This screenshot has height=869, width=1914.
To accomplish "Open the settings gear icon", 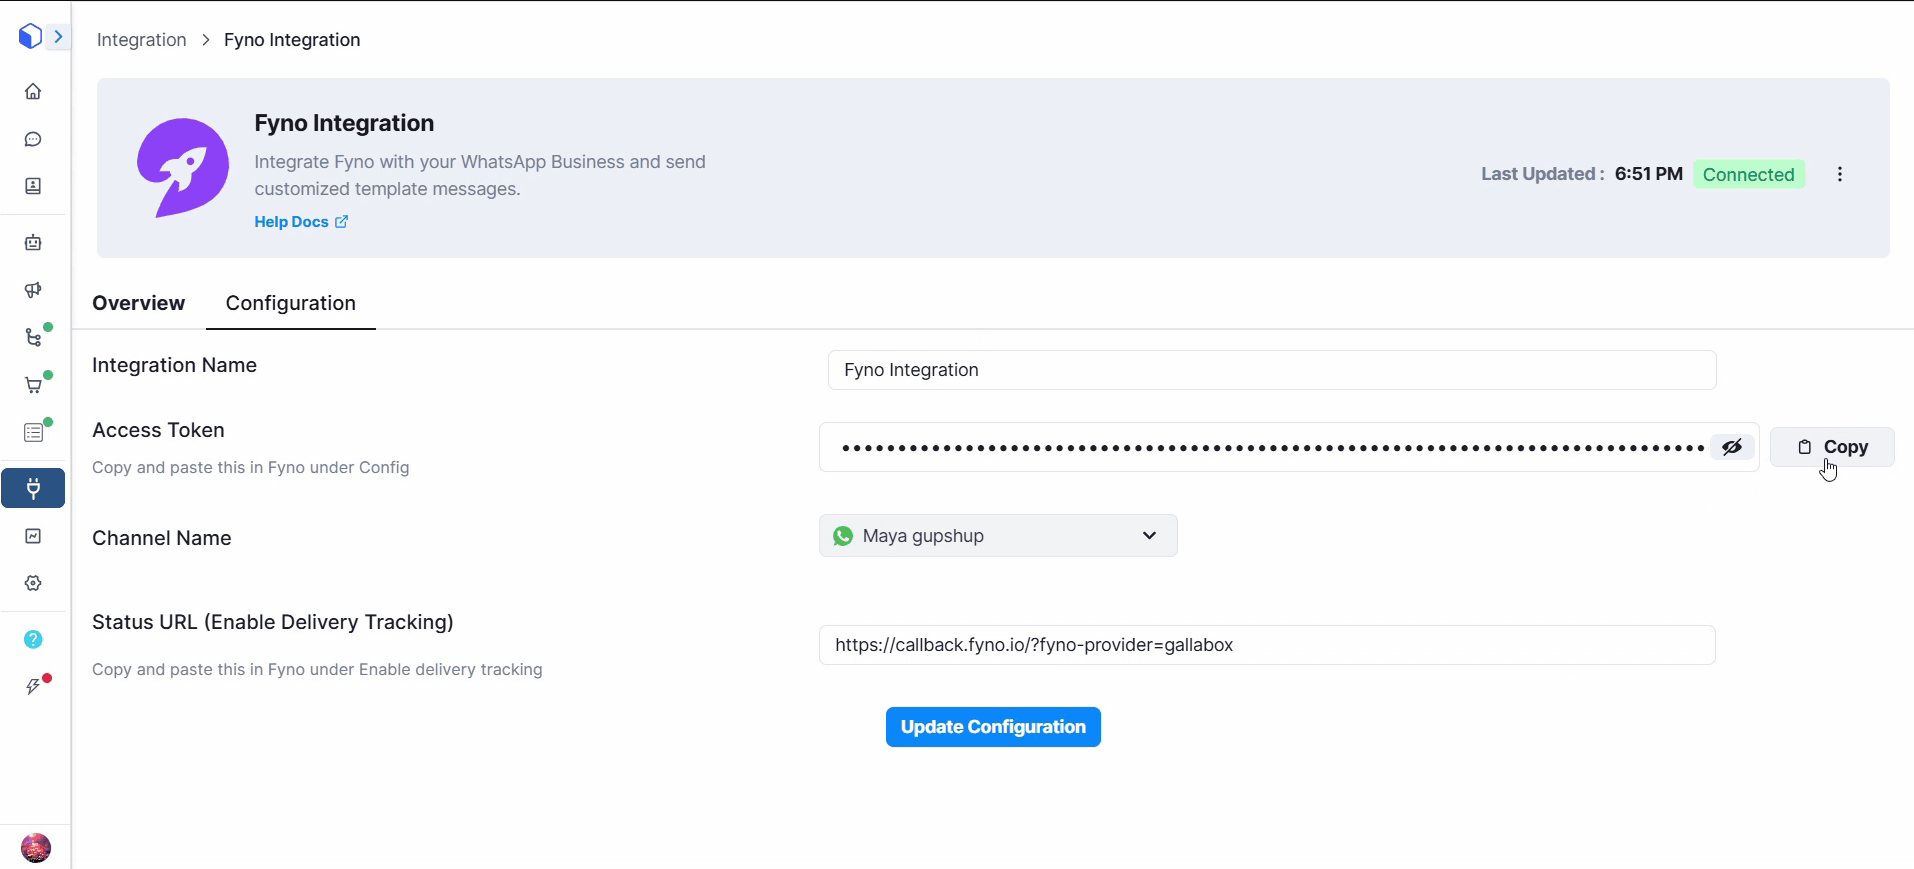I will click(x=33, y=583).
